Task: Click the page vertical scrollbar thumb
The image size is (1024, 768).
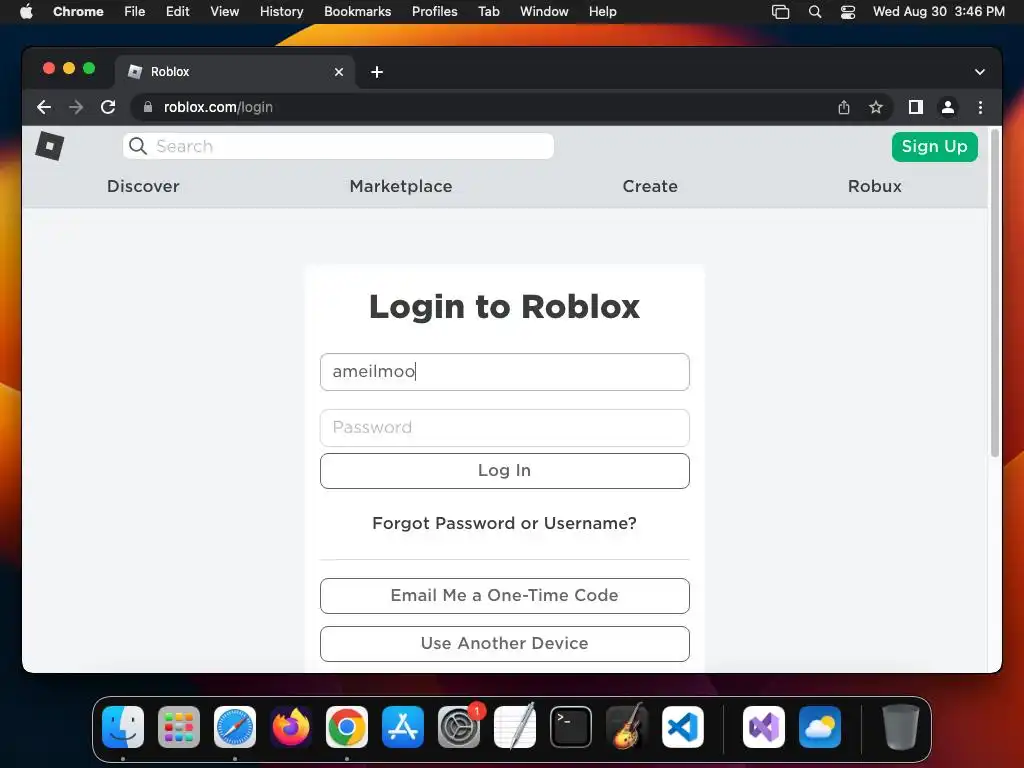Action: (x=995, y=293)
